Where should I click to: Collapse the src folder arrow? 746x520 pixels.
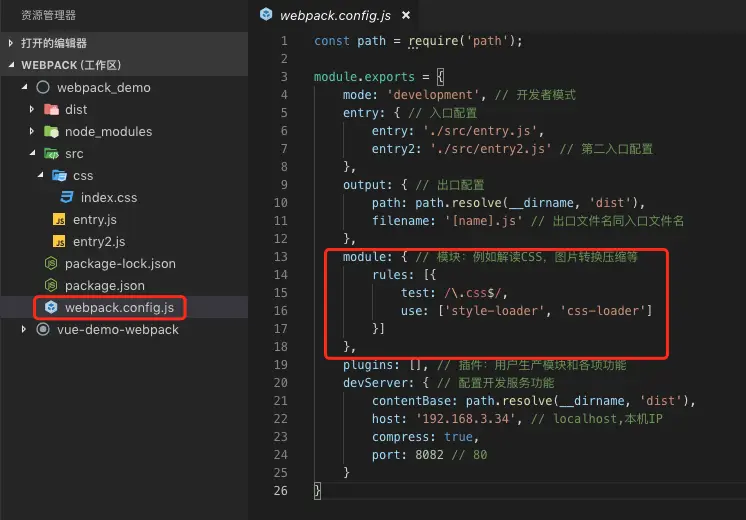[33, 153]
